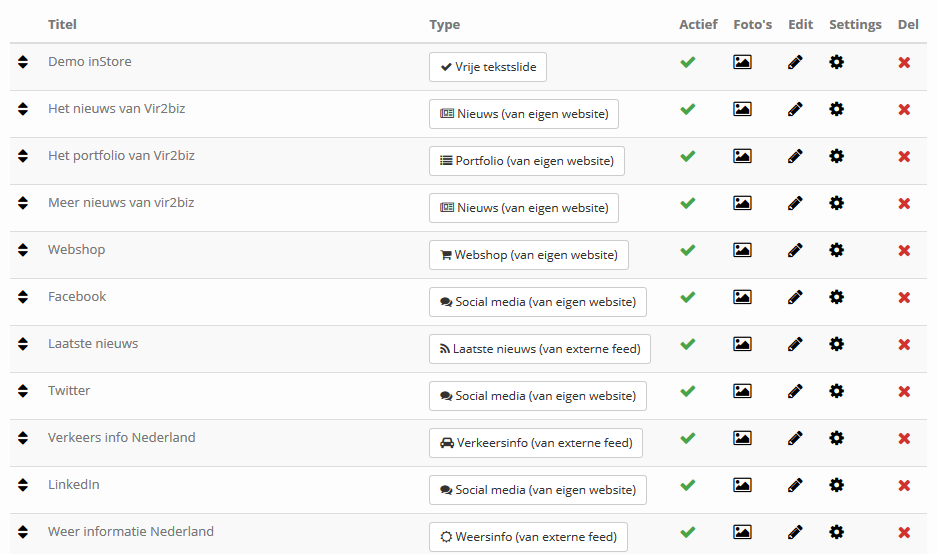Disable active status of Twitter slide
The width and height of the screenshot is (938, 554).
[x=688, y=391]
